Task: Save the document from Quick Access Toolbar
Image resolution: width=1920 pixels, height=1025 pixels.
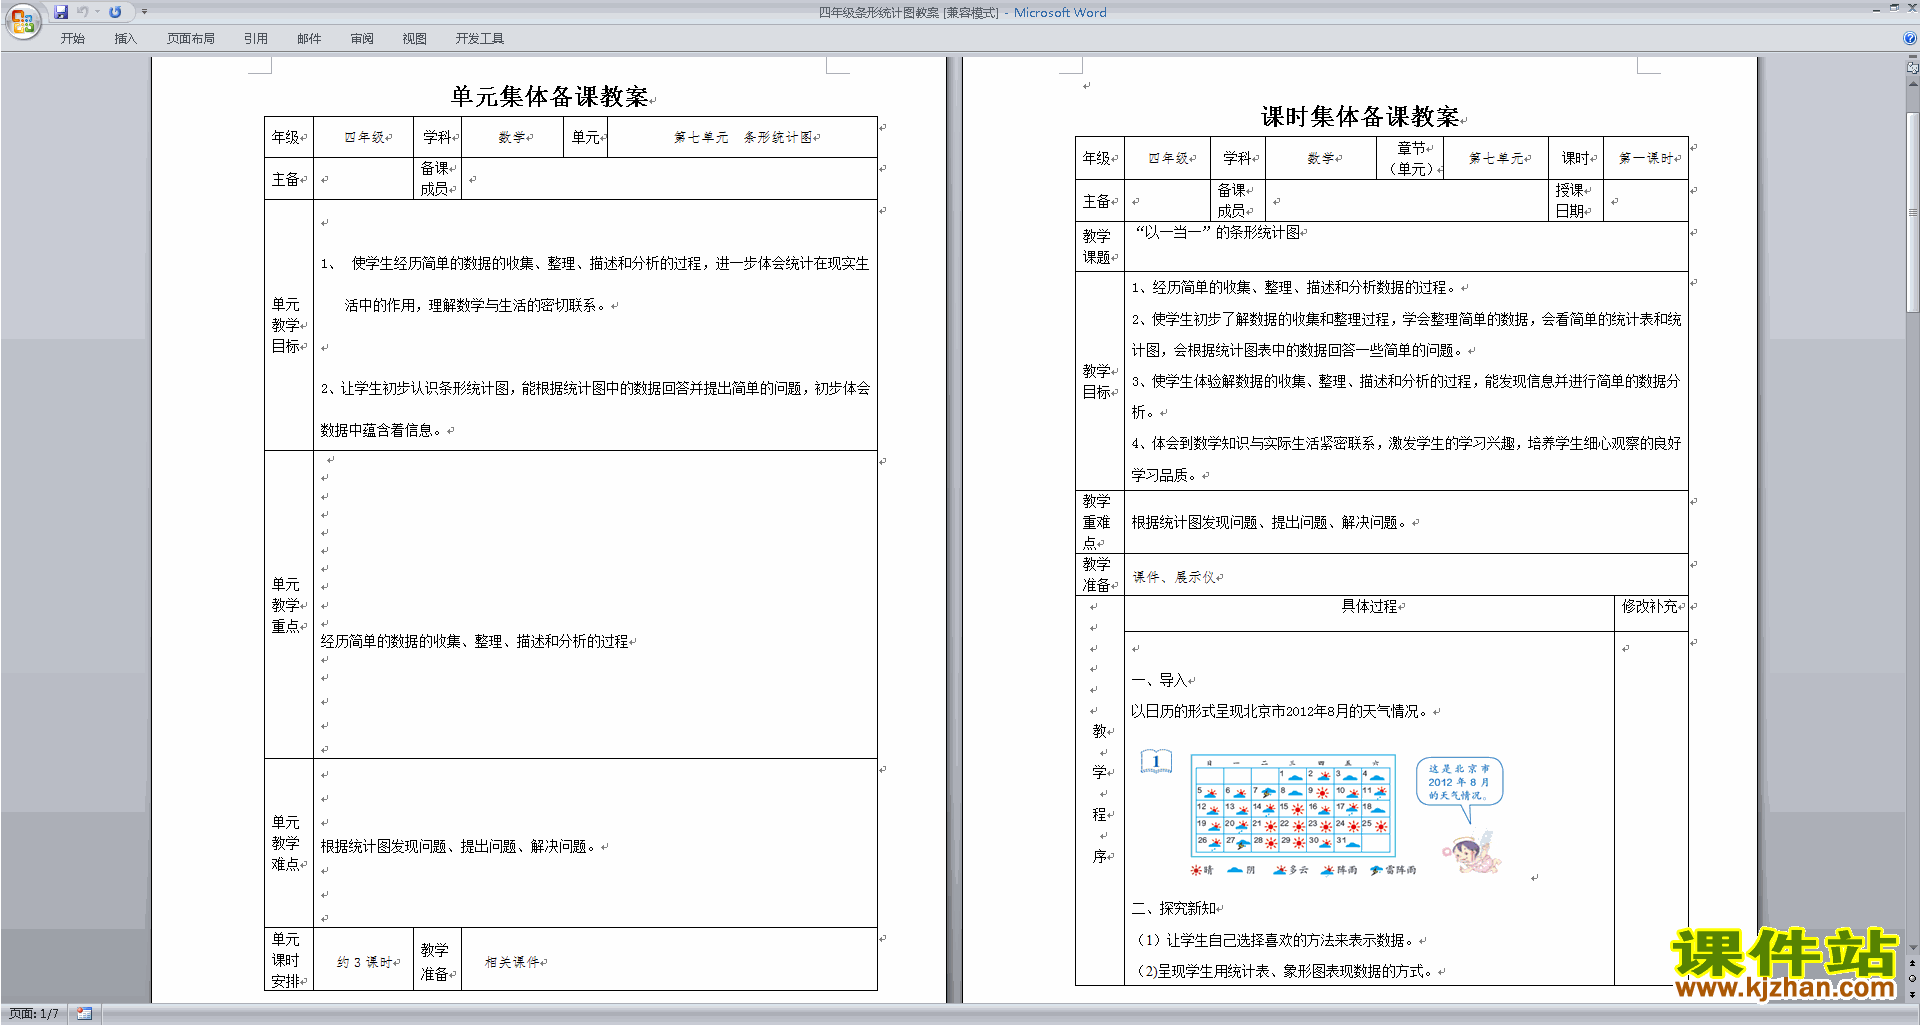Action: pyautogui.click(x=61, y=12)
